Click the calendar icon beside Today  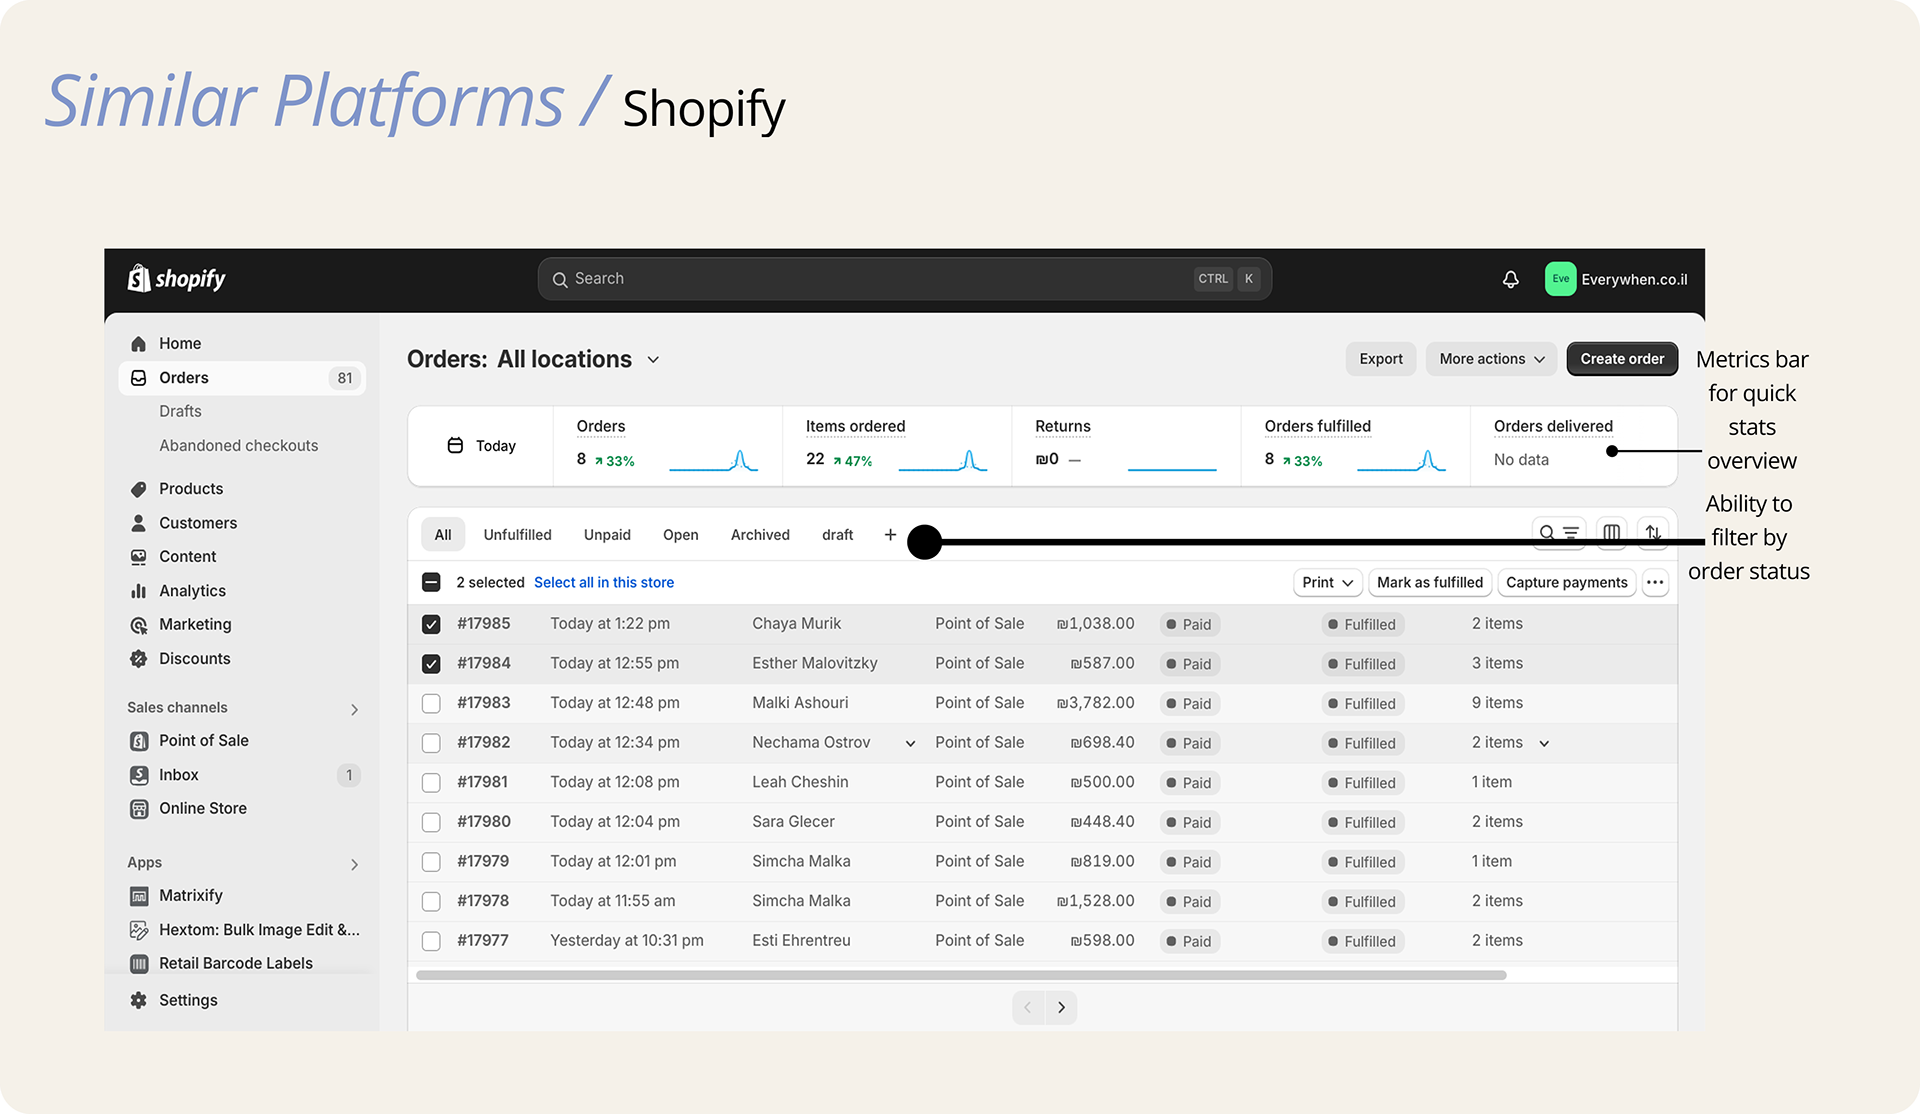(455, 446)
